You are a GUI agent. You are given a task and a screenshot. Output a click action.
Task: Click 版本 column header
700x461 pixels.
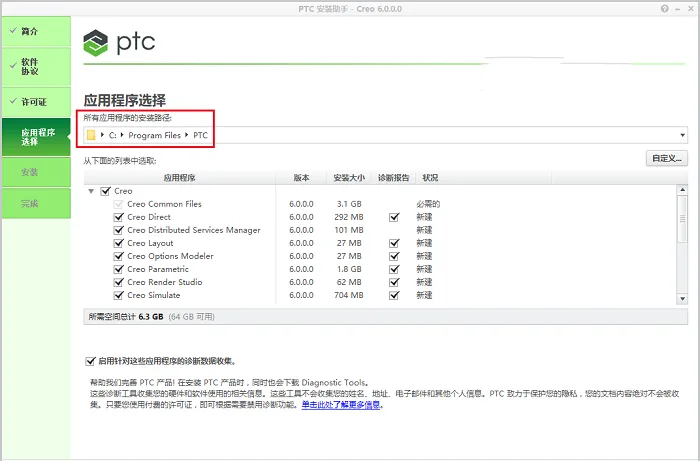tap(301, 178)
